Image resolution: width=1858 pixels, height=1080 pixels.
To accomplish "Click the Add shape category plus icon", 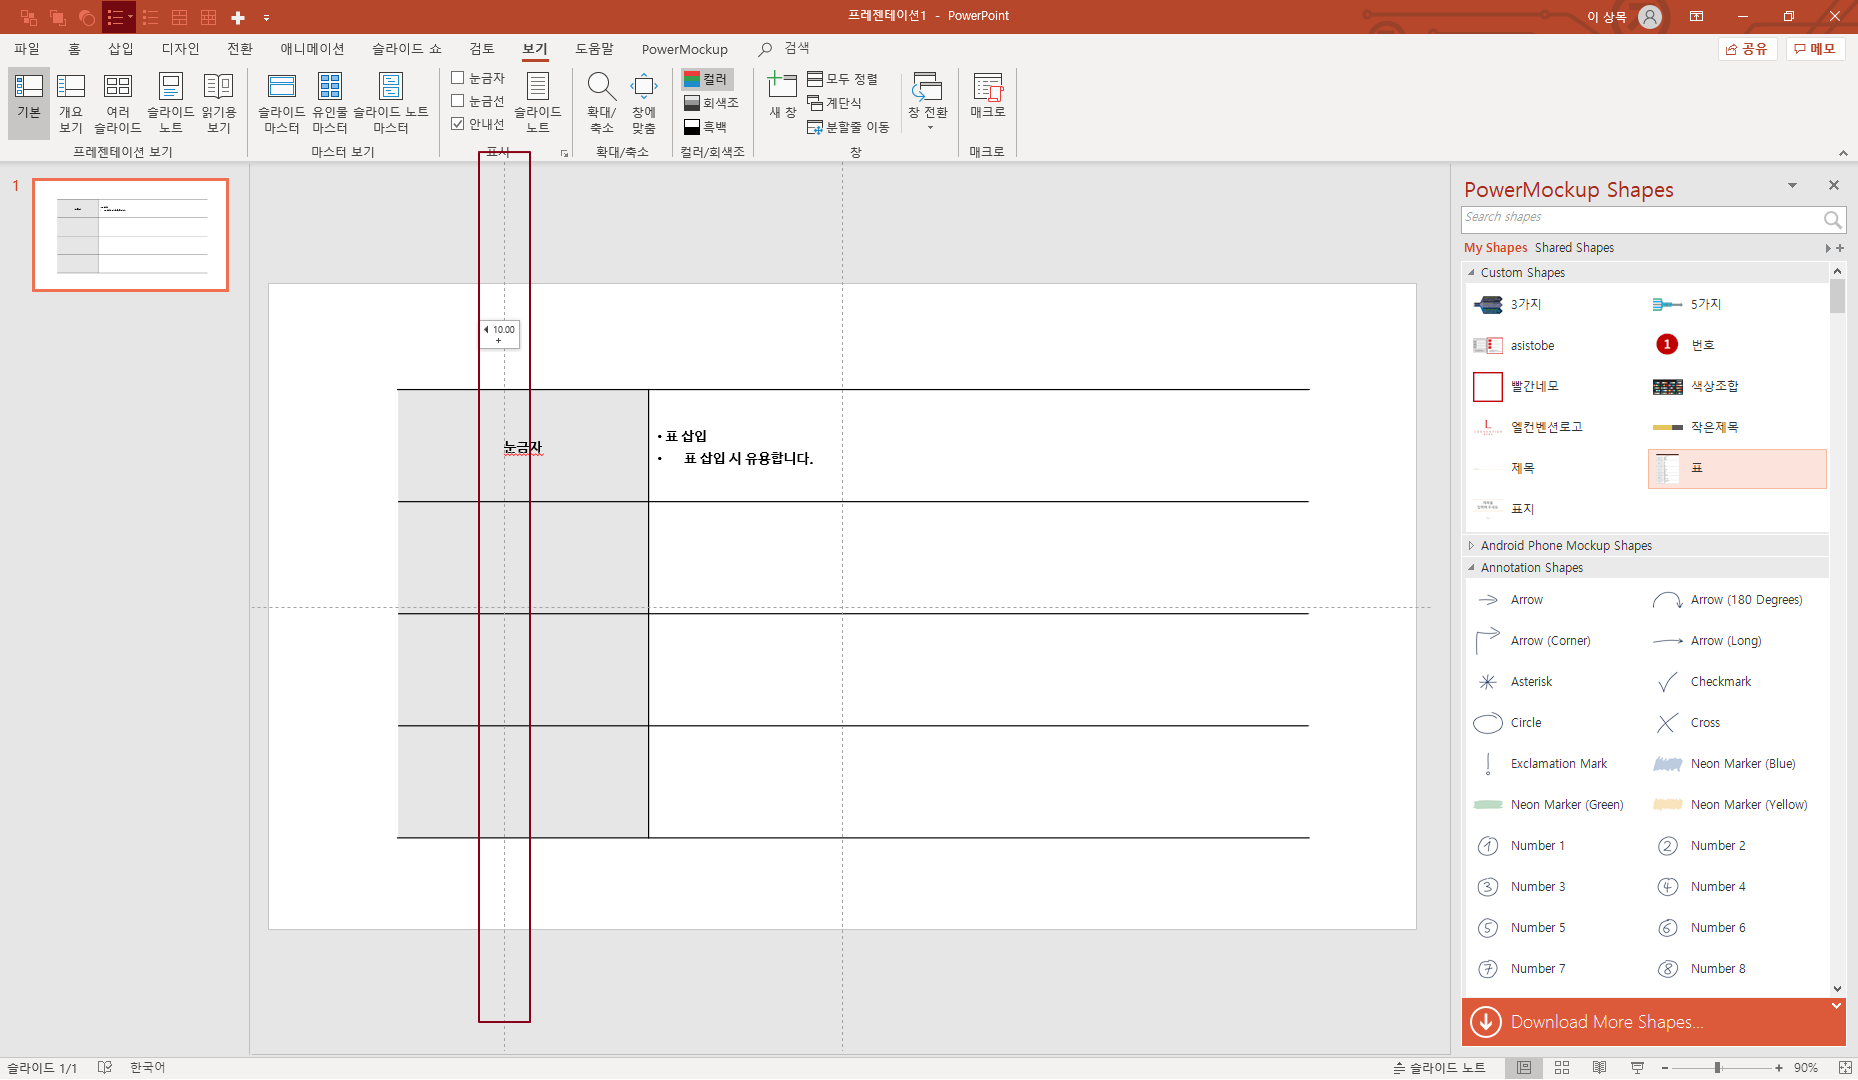I will click(x=1840, y=248).
